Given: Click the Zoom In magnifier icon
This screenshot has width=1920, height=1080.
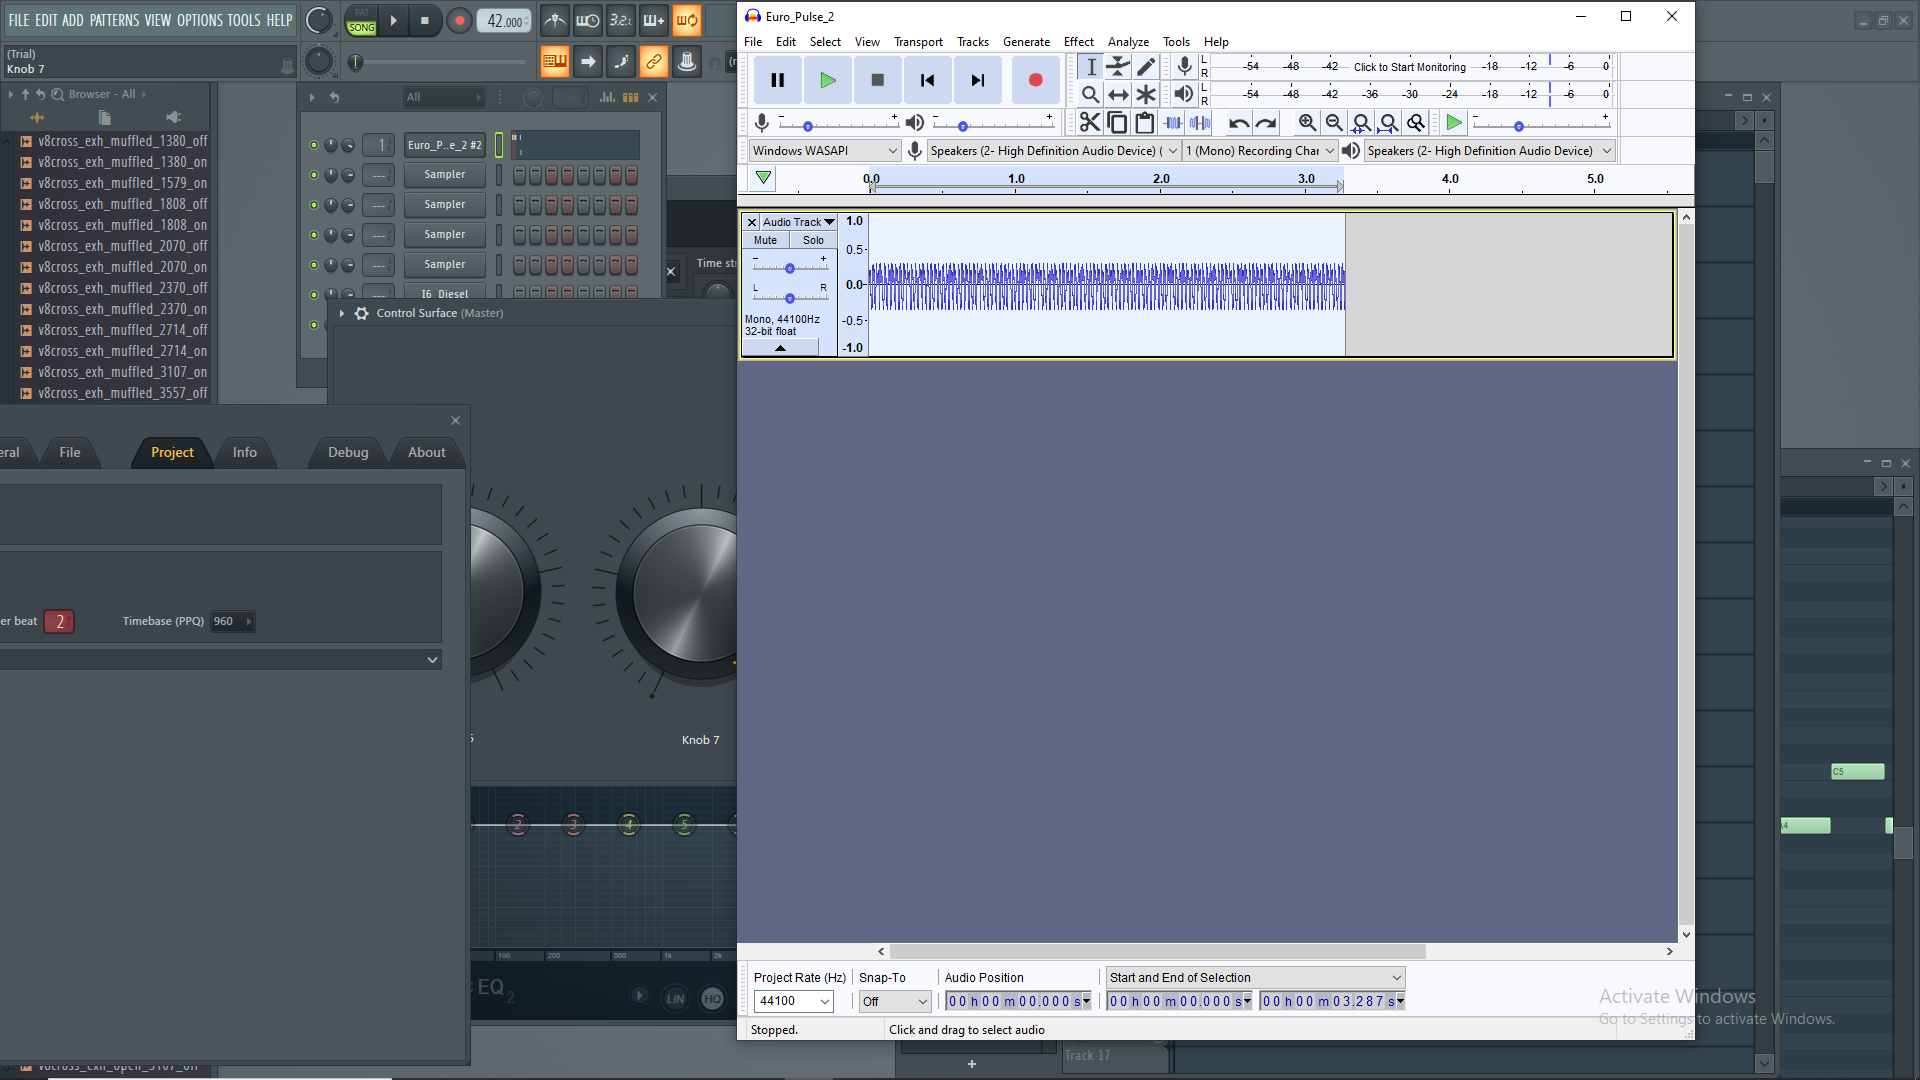Looking at the screenshot, I should [x=1307, y=122].
